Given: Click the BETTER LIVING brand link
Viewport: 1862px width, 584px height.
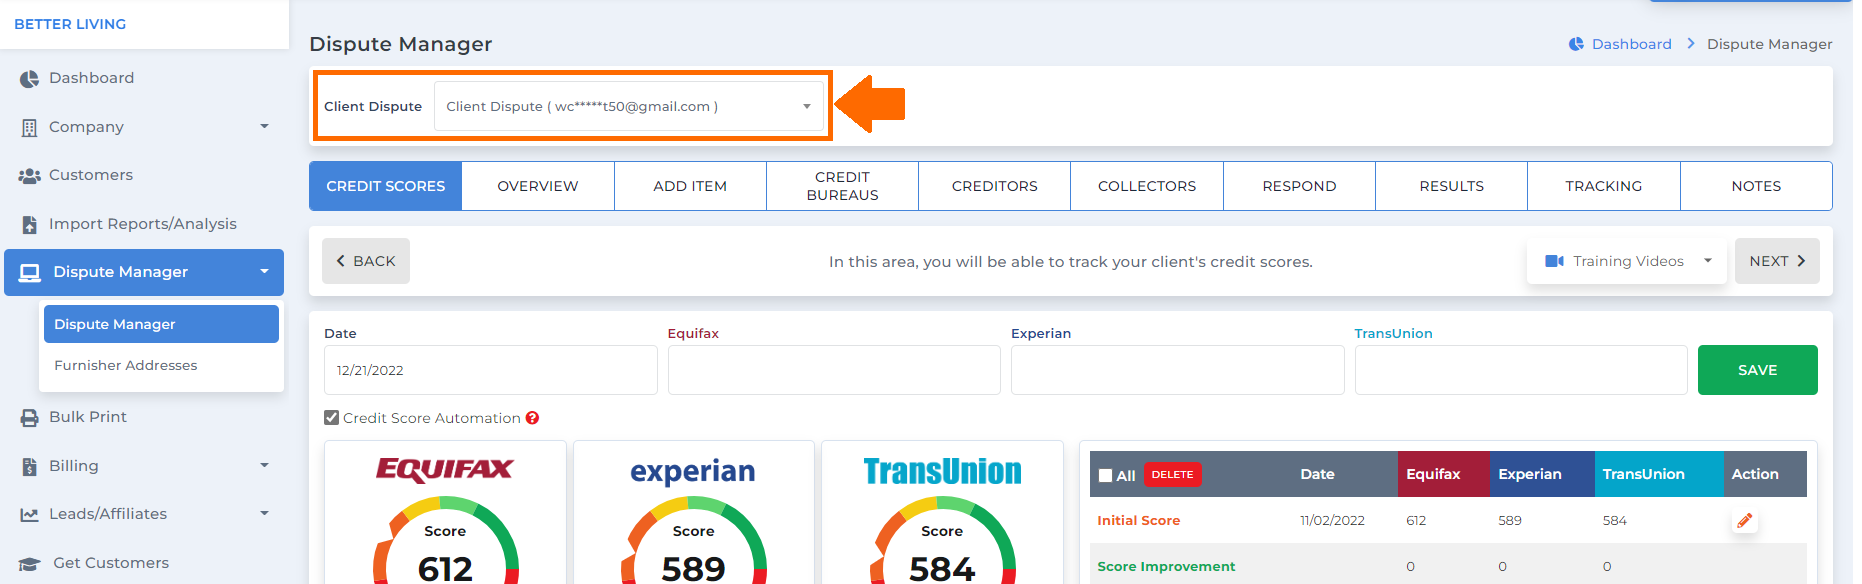Looking at the screenshot, I should pyautogui.click(x=70, y=24).
